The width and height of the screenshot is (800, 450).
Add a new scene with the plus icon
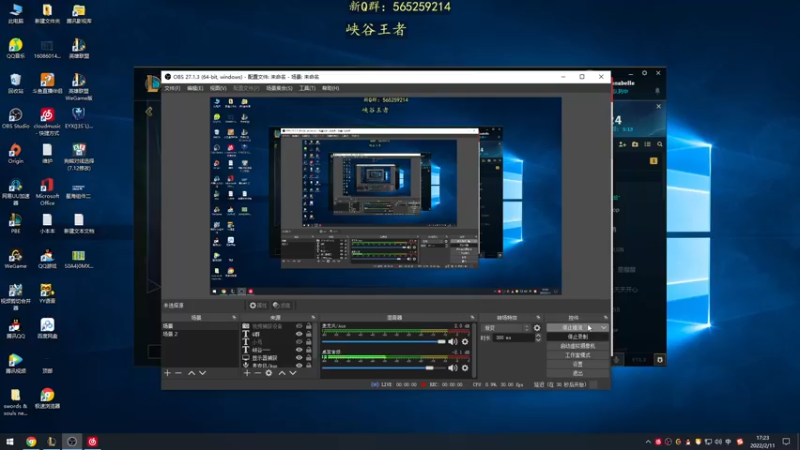click(x=167, y=373)
